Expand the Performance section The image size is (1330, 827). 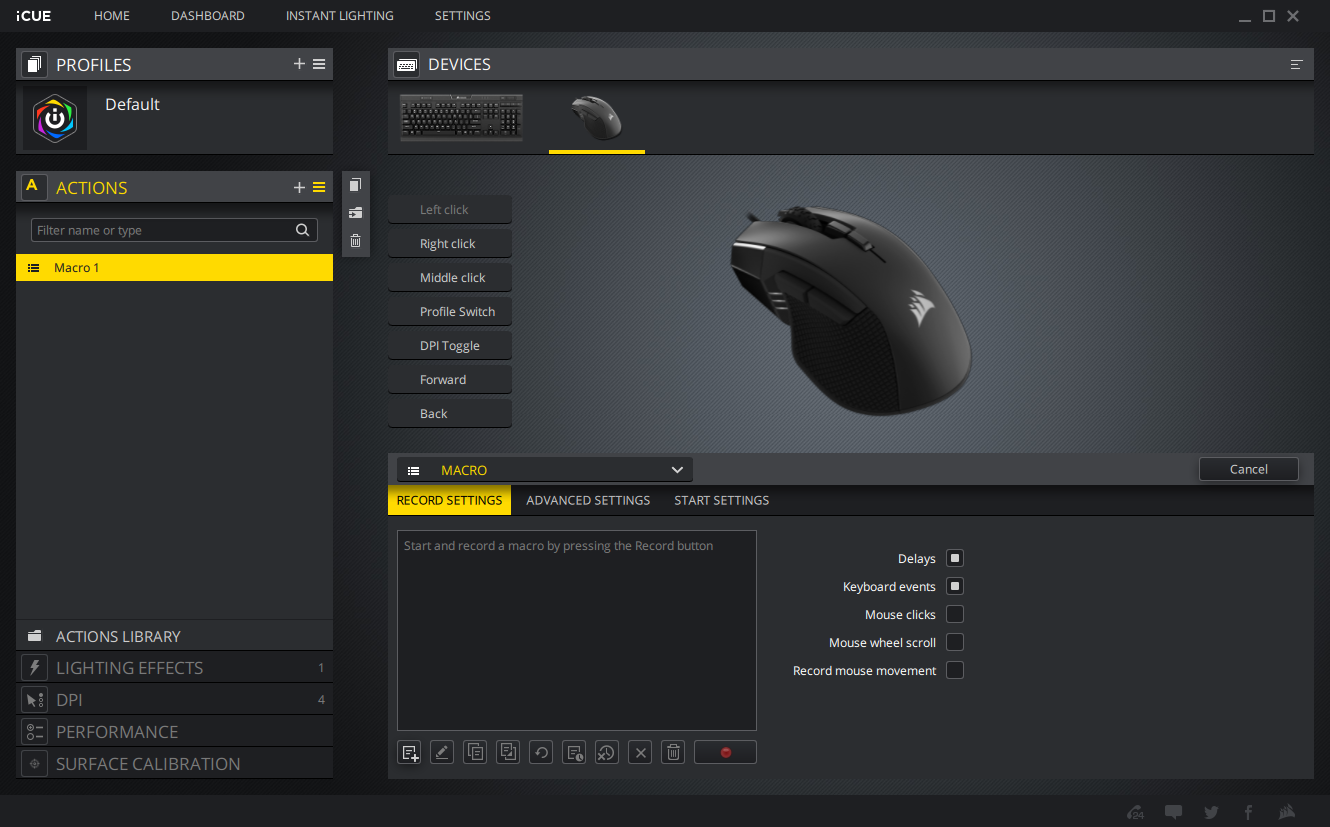(x=174, y=732)
